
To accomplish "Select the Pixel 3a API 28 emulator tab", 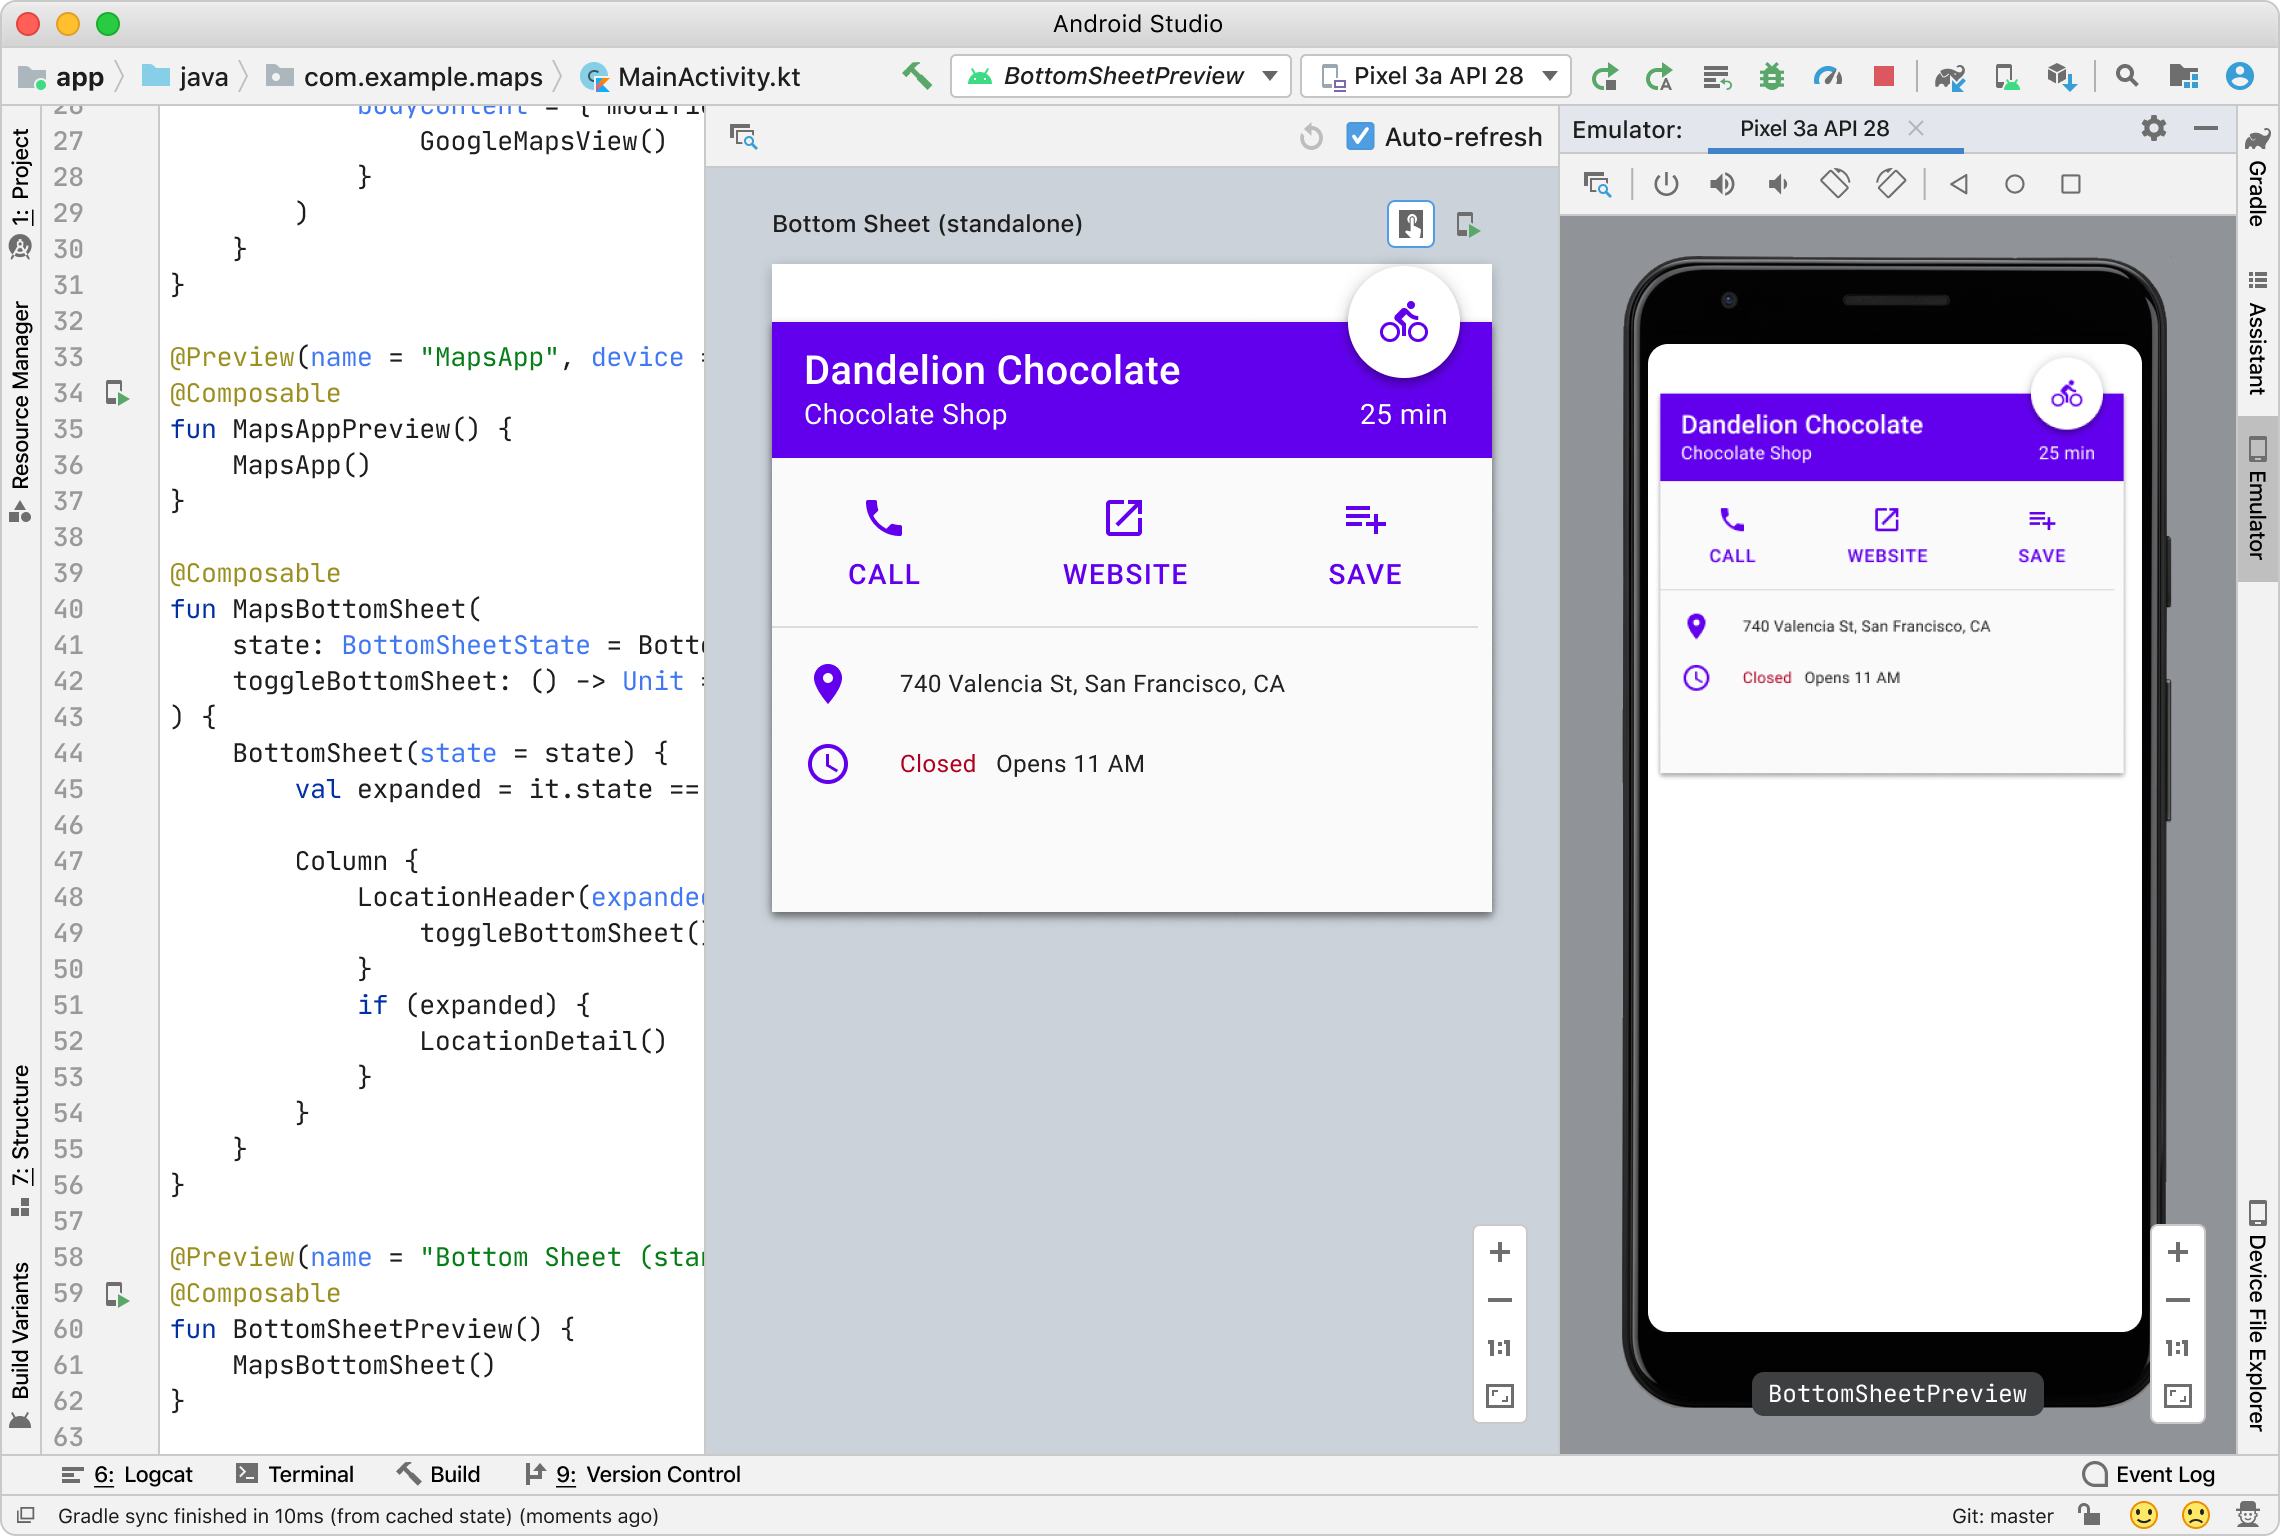I will pyautogui.click(x=1814, y=129).
